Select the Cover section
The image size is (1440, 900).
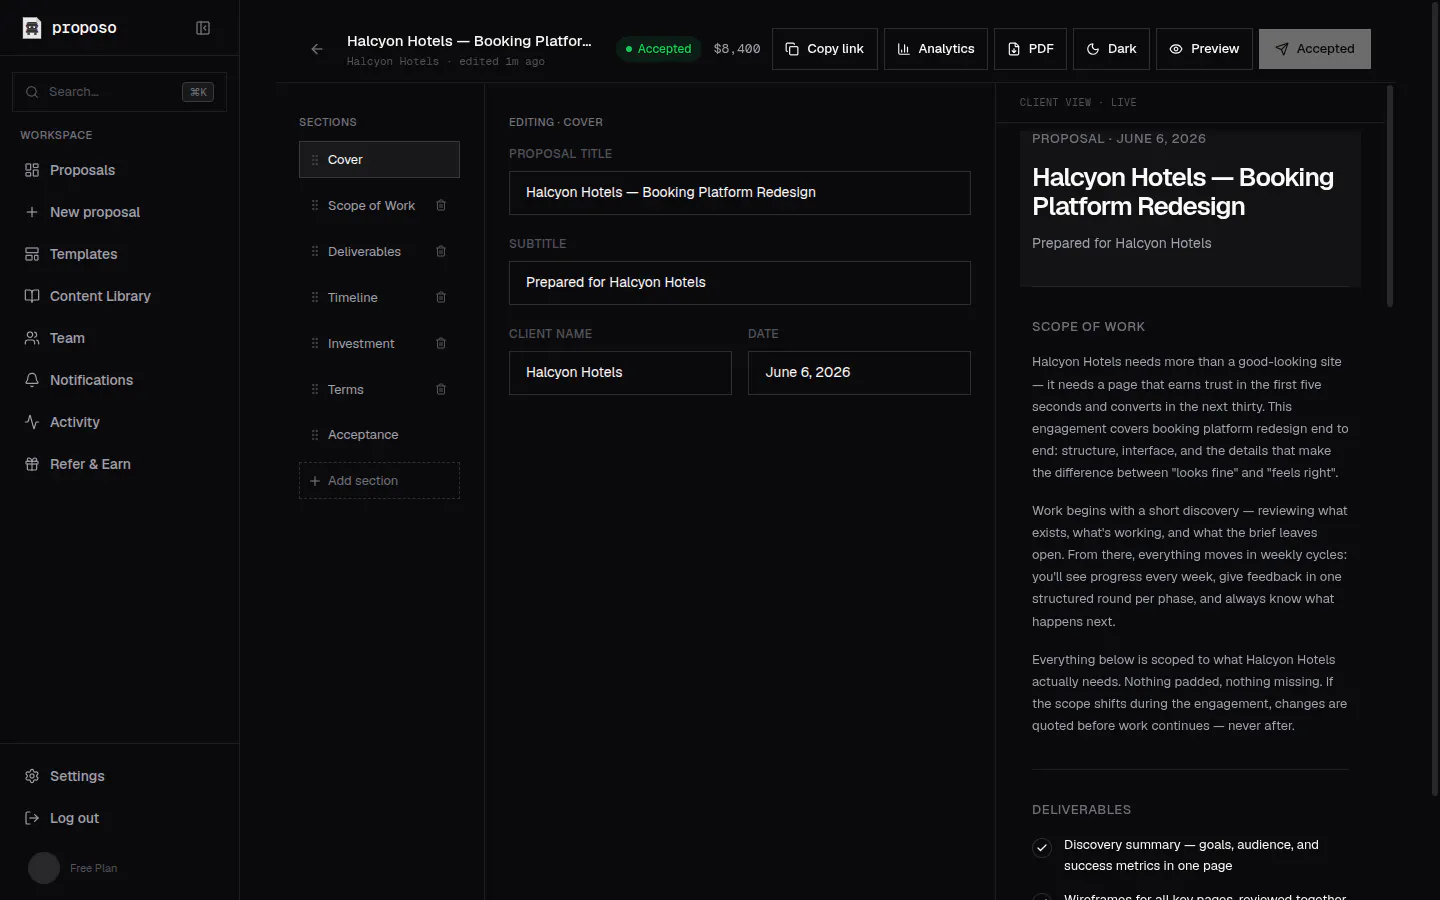click(379, 160)
